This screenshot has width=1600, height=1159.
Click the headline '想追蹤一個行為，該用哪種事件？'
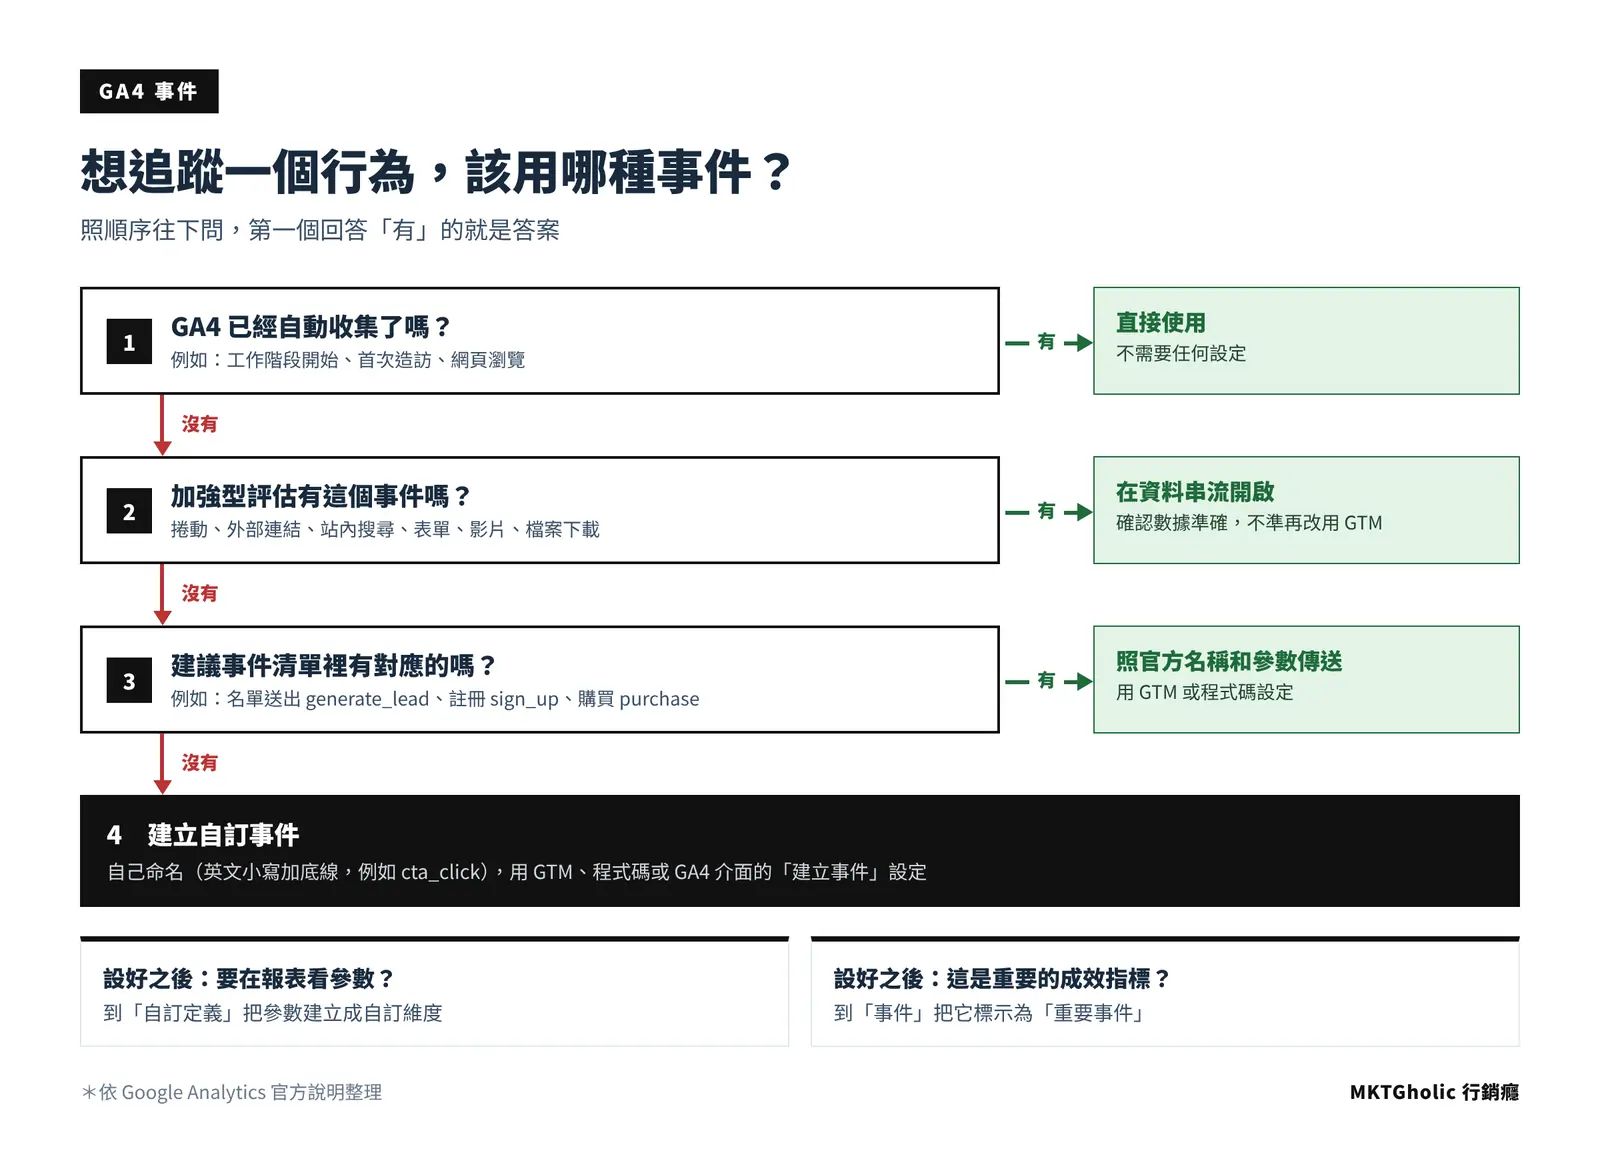(x=436, y=172)
